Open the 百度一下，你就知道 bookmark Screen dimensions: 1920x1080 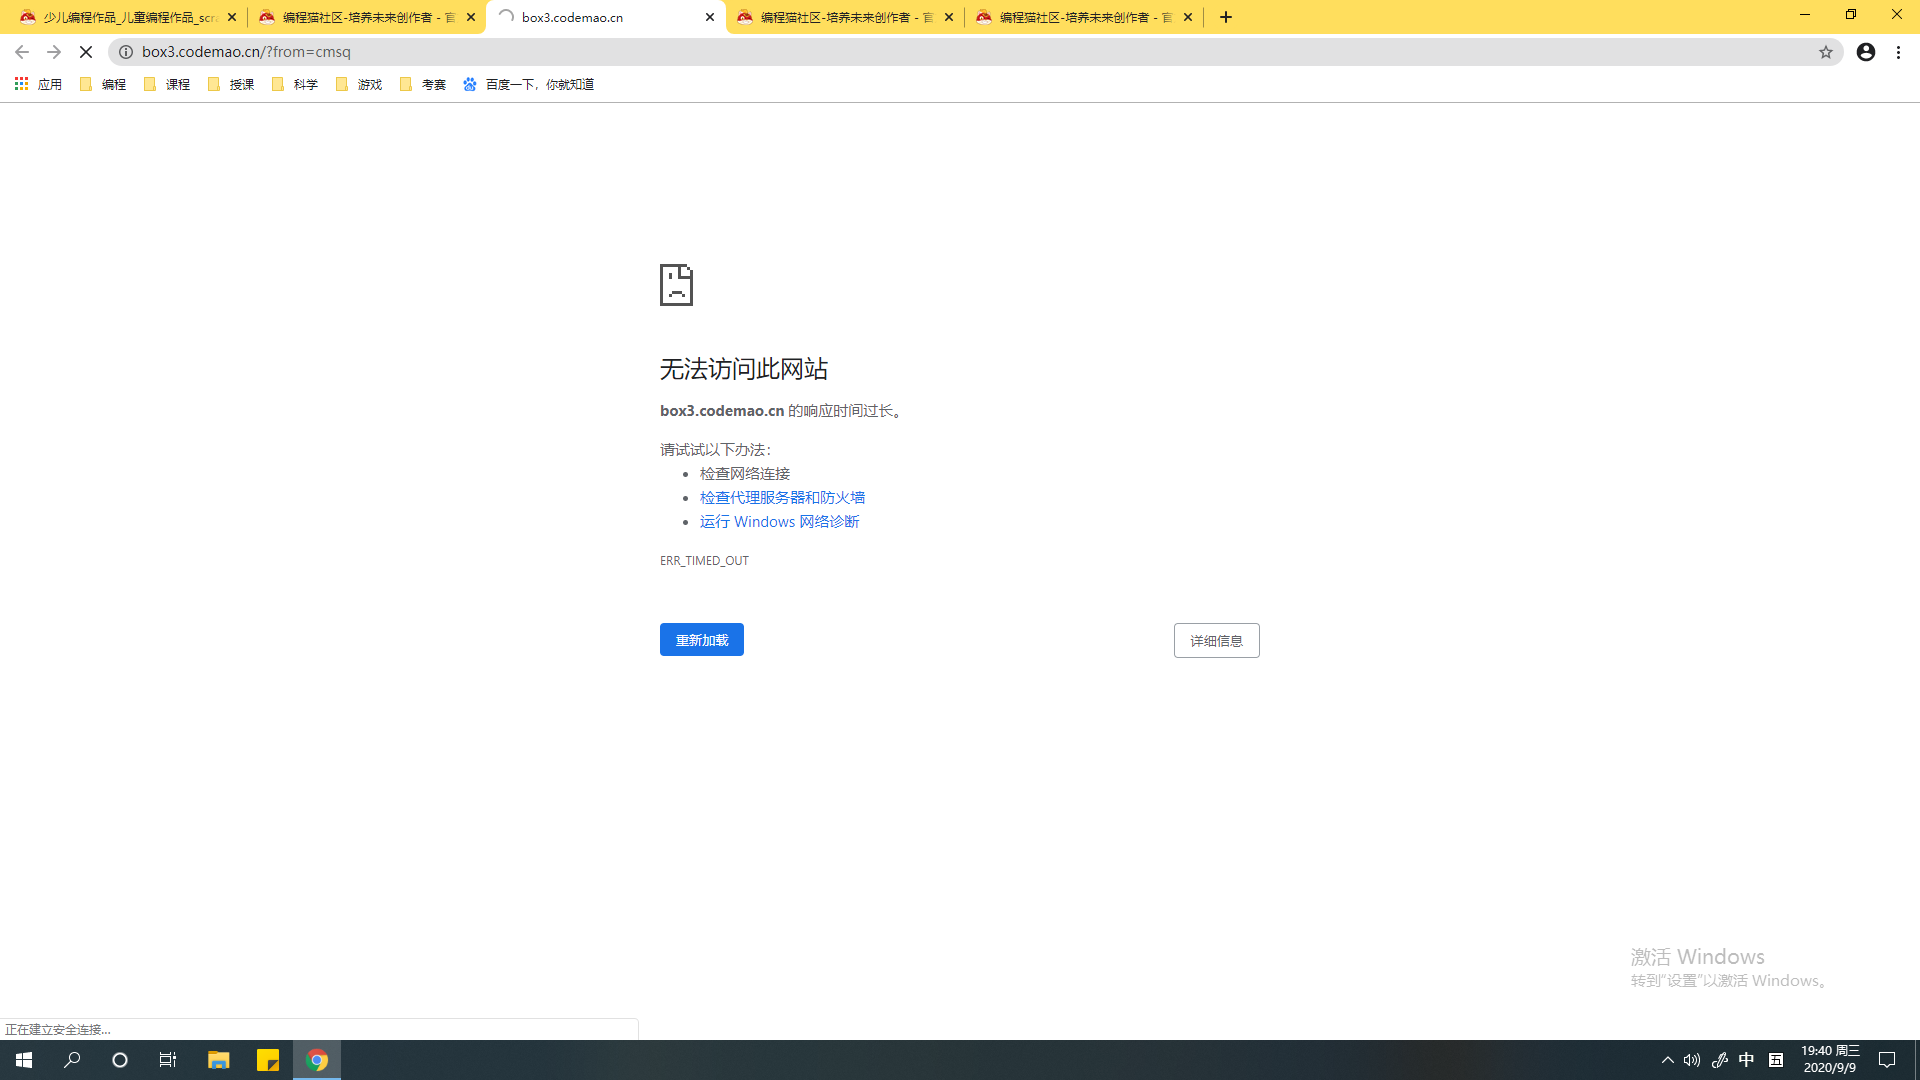click(529, 85)
